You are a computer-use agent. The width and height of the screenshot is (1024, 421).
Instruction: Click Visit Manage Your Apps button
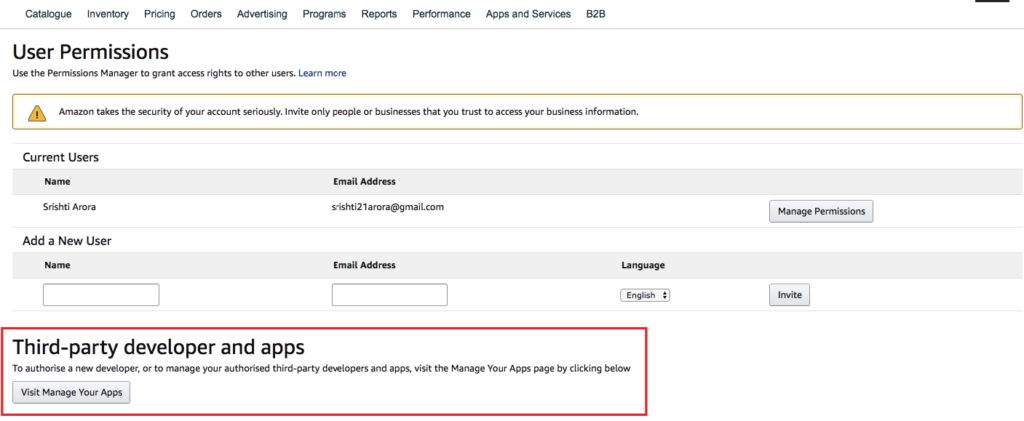click(x=71, y=393)
